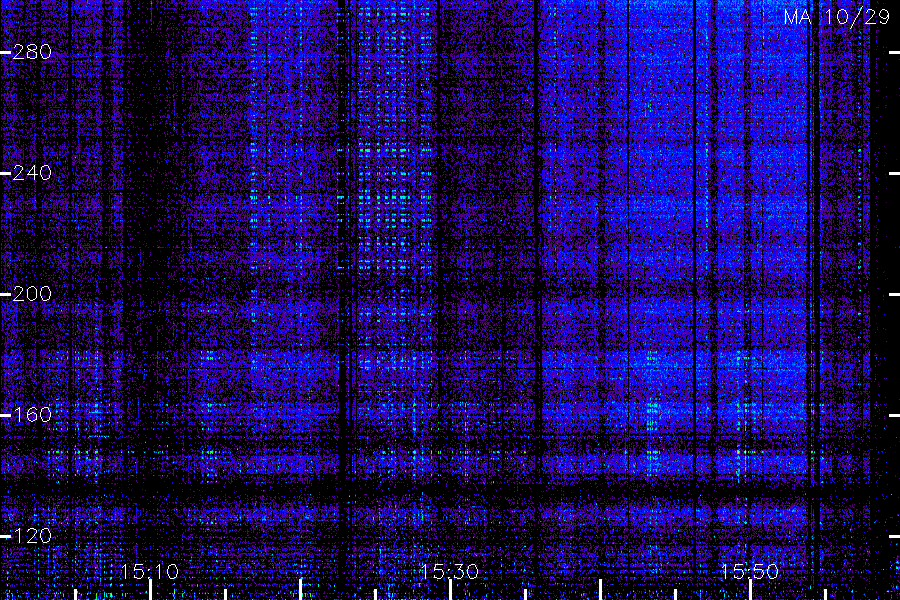Click the 15:50 time axis label
Screen dimensions: 900x600
[750, 571]
